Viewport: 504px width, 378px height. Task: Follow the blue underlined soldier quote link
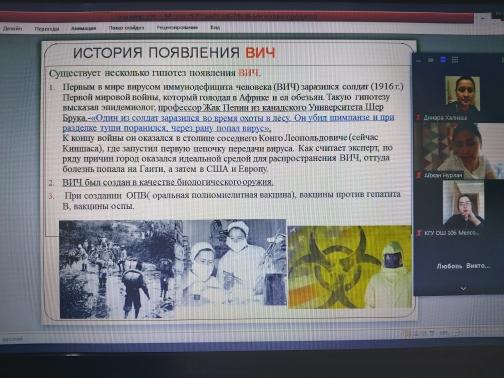[228, 123]
